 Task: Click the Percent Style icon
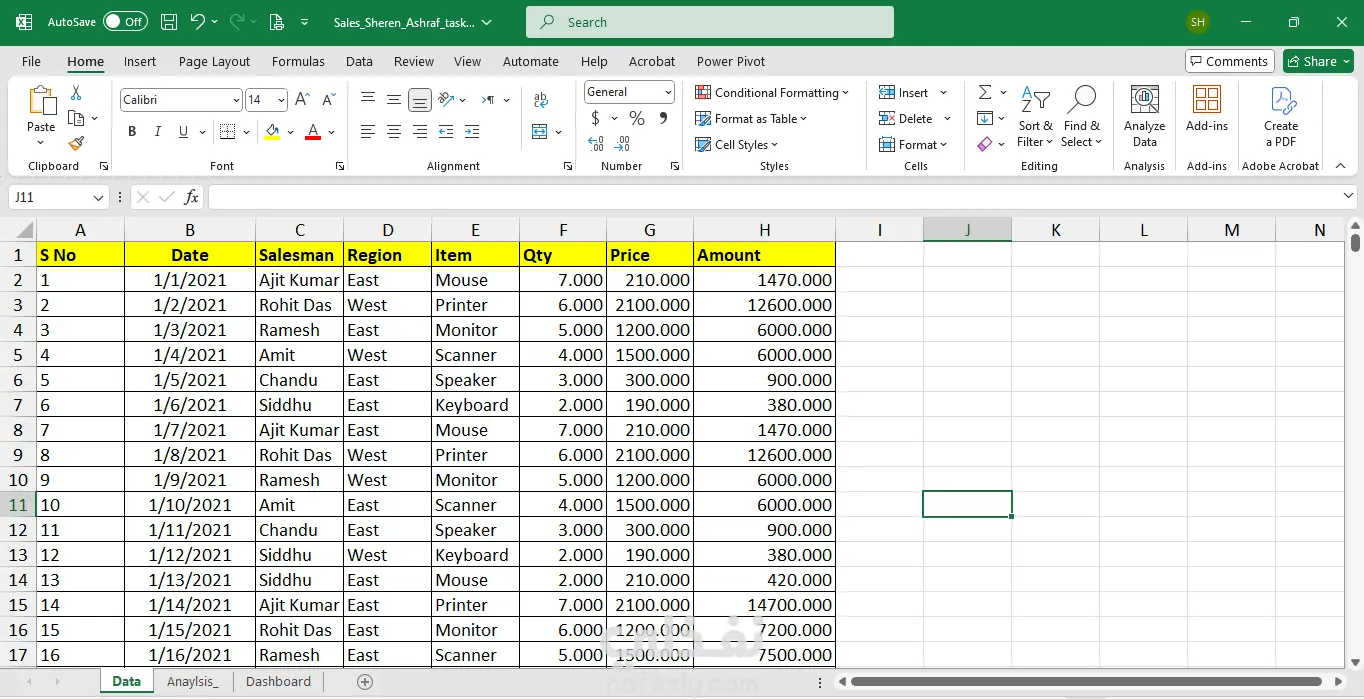tap(636, 118)
